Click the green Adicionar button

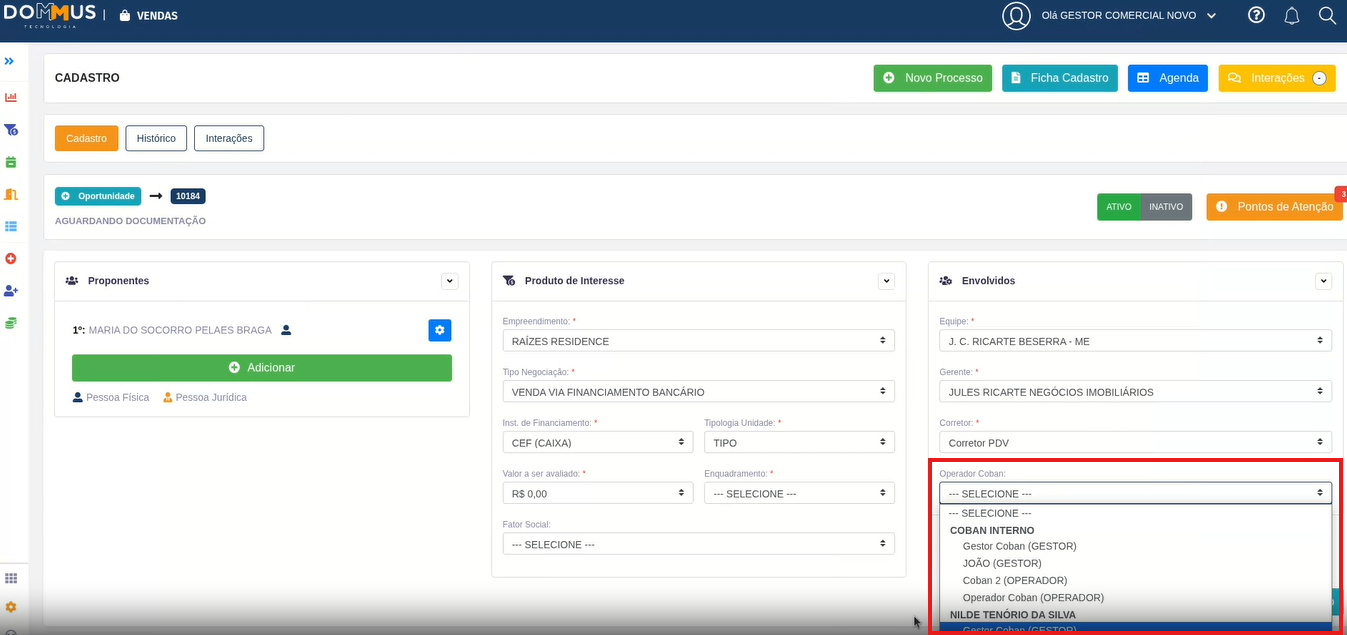[x=261, y=368]
